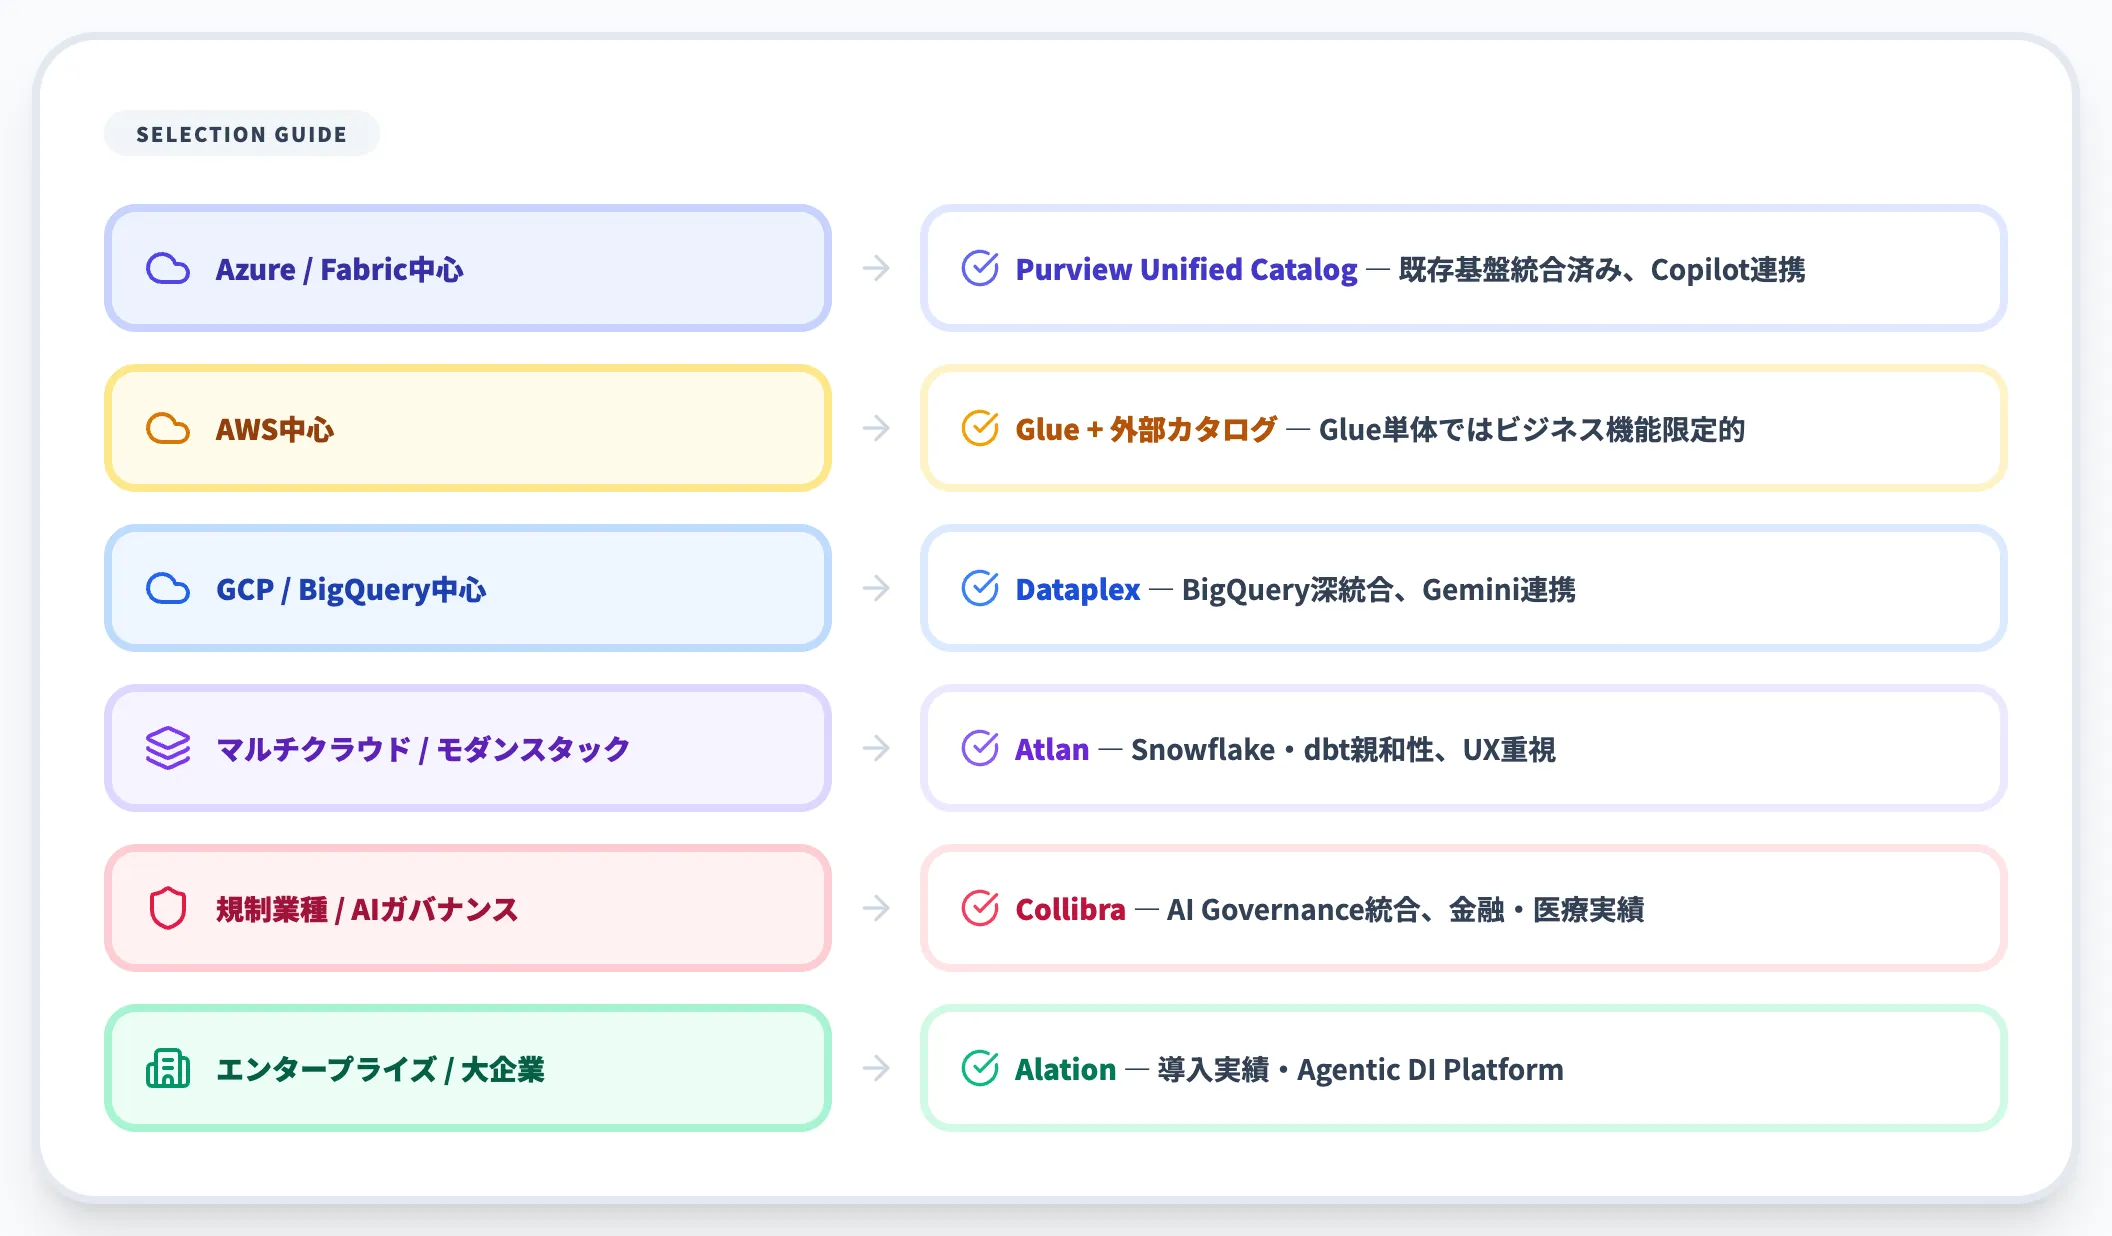The height and width of the screenshot is (1236, 2112).
Task: Click the cloud icon beside GCP / BigQuery中心
Action: [x=170, y=589]
